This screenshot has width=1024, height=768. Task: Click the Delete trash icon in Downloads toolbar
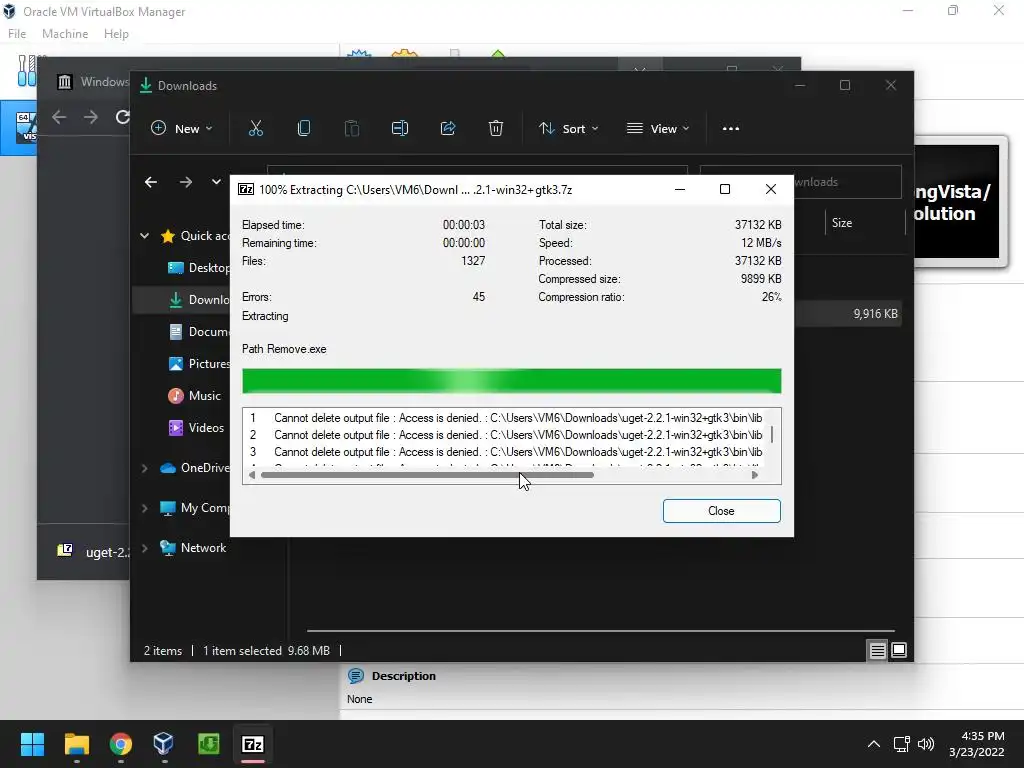click(496, 129)
